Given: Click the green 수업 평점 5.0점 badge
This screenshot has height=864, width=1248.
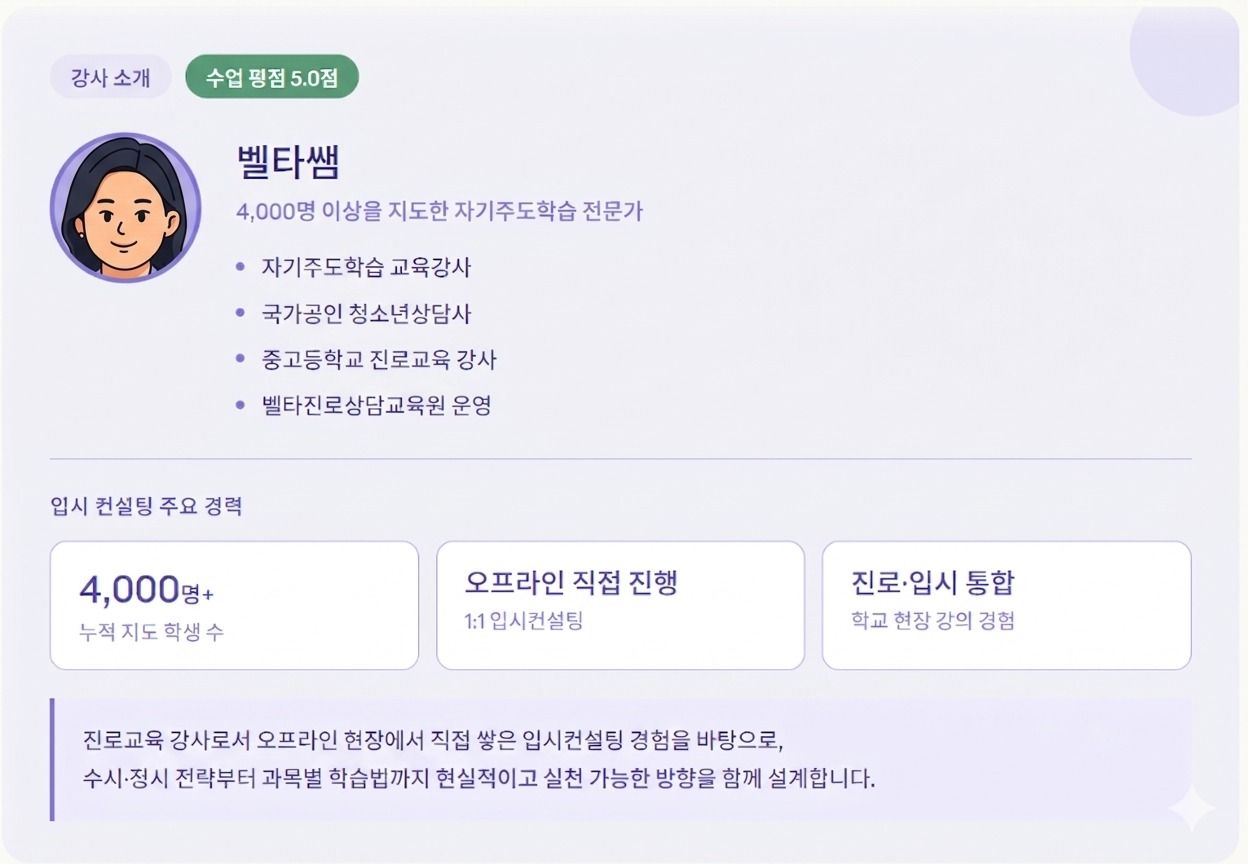Looking at the screenshot, I should pos(272,77).
